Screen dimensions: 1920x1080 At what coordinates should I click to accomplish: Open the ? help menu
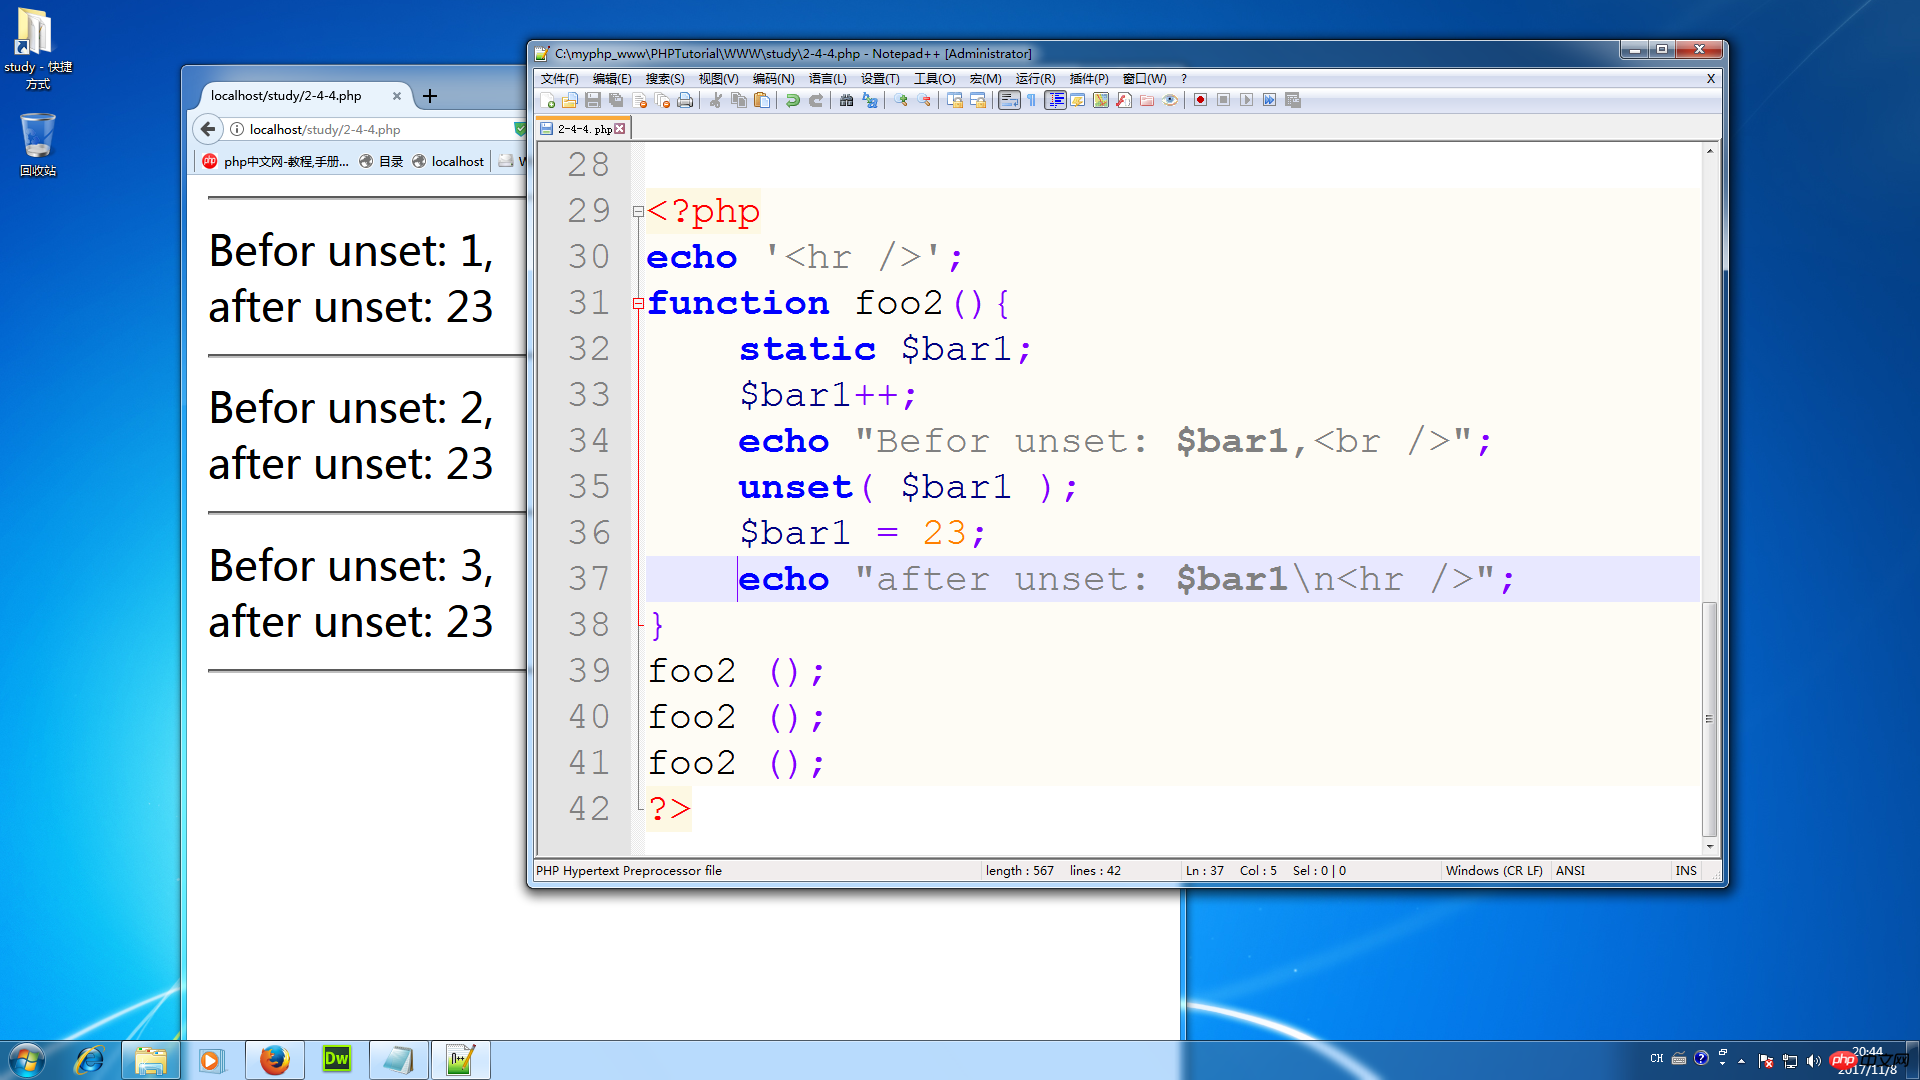coord(1184,79)
